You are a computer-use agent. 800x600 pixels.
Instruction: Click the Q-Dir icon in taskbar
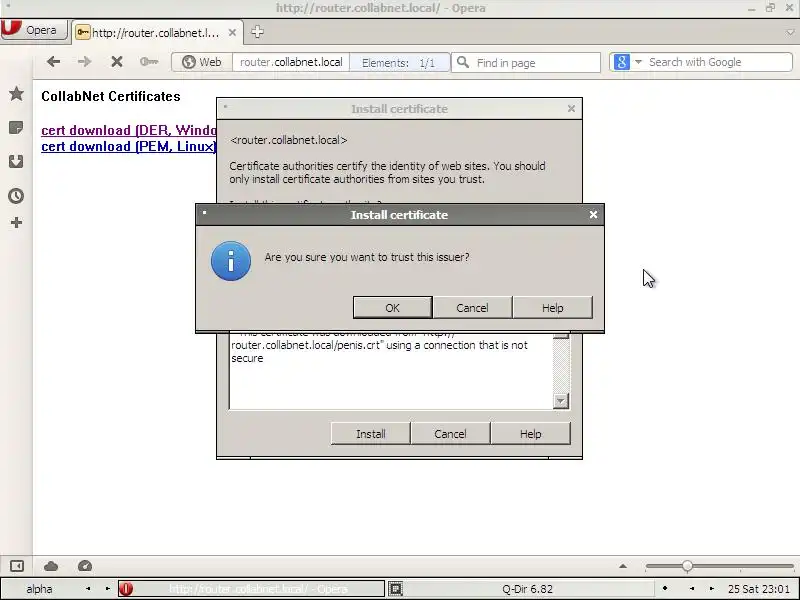pyautogui.click(x=395, y=589)
